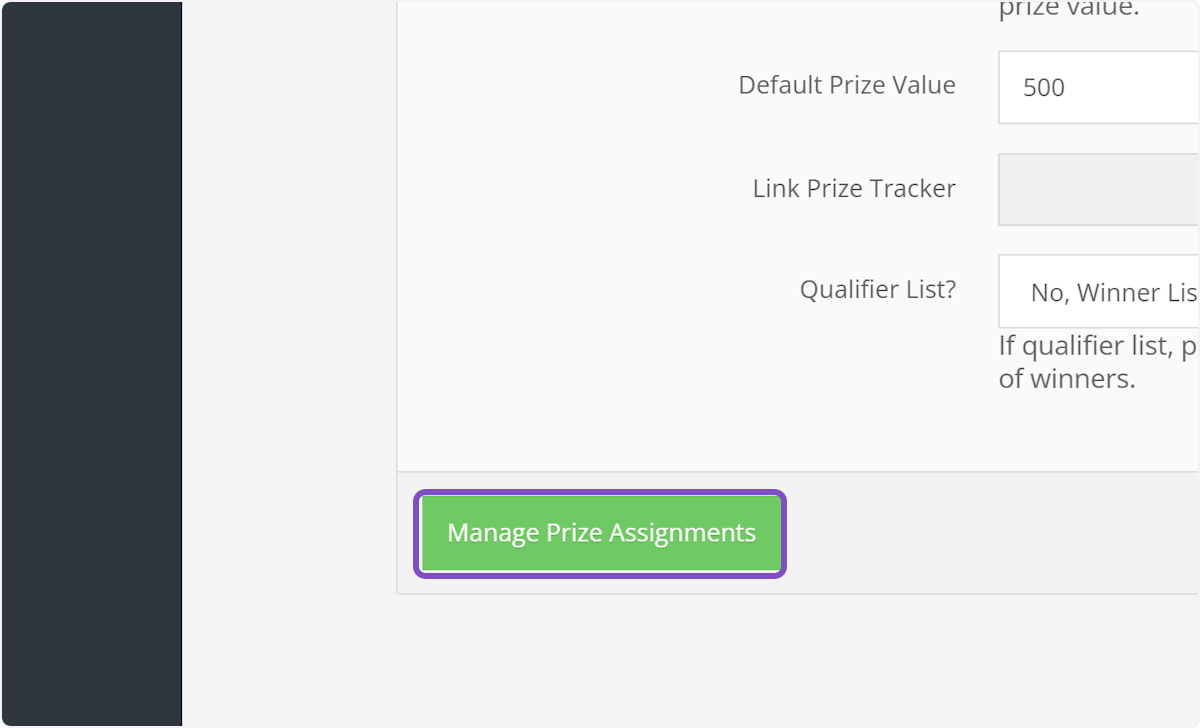This screenshot has height=728, width=1200.
Task: Click the Qualifier List label
Action: (878, 289)
